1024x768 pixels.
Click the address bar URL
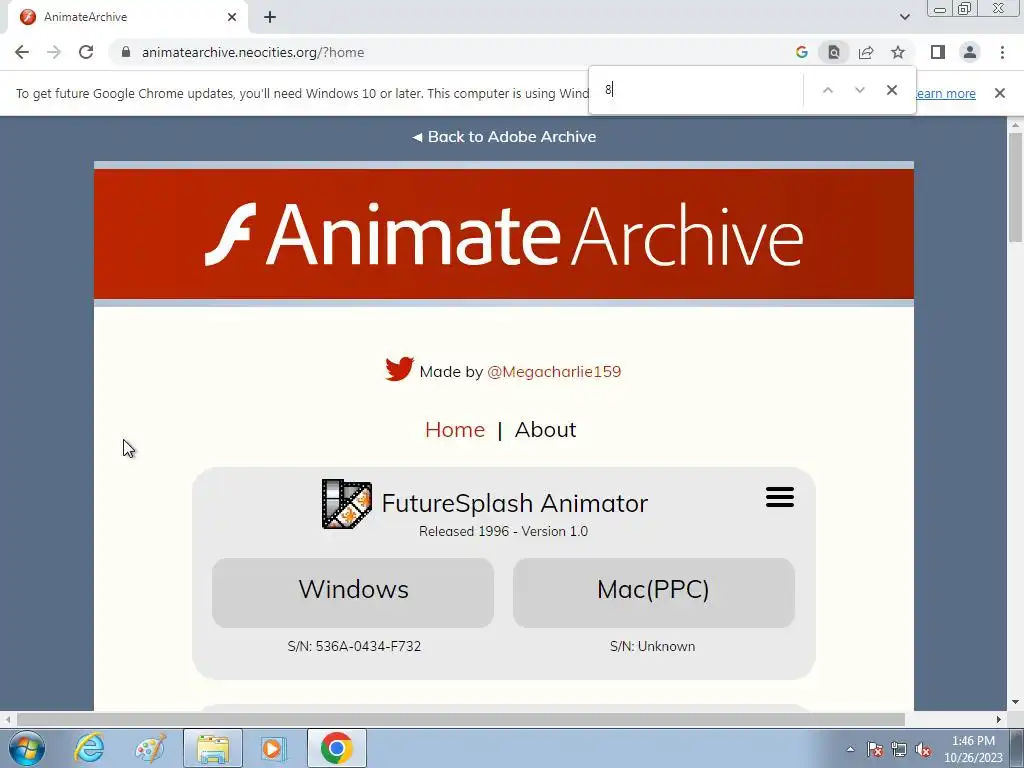(253, 52)
